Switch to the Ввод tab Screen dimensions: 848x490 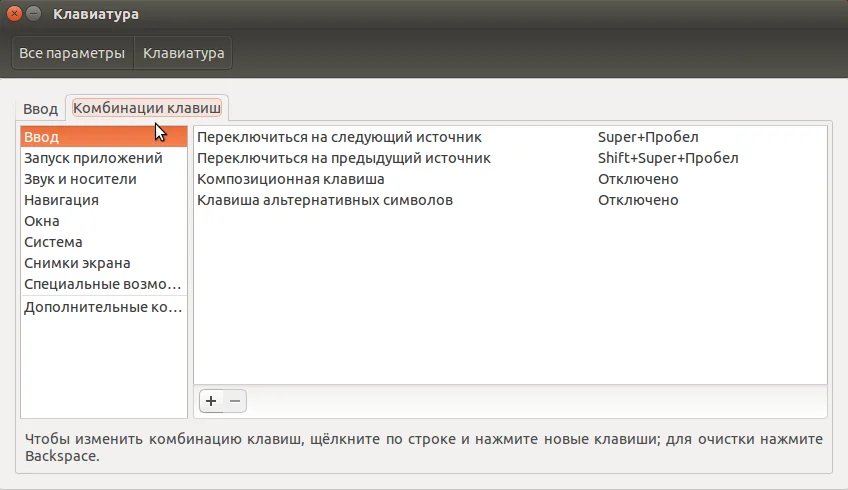pyautogui.click(x=41, y=109)
